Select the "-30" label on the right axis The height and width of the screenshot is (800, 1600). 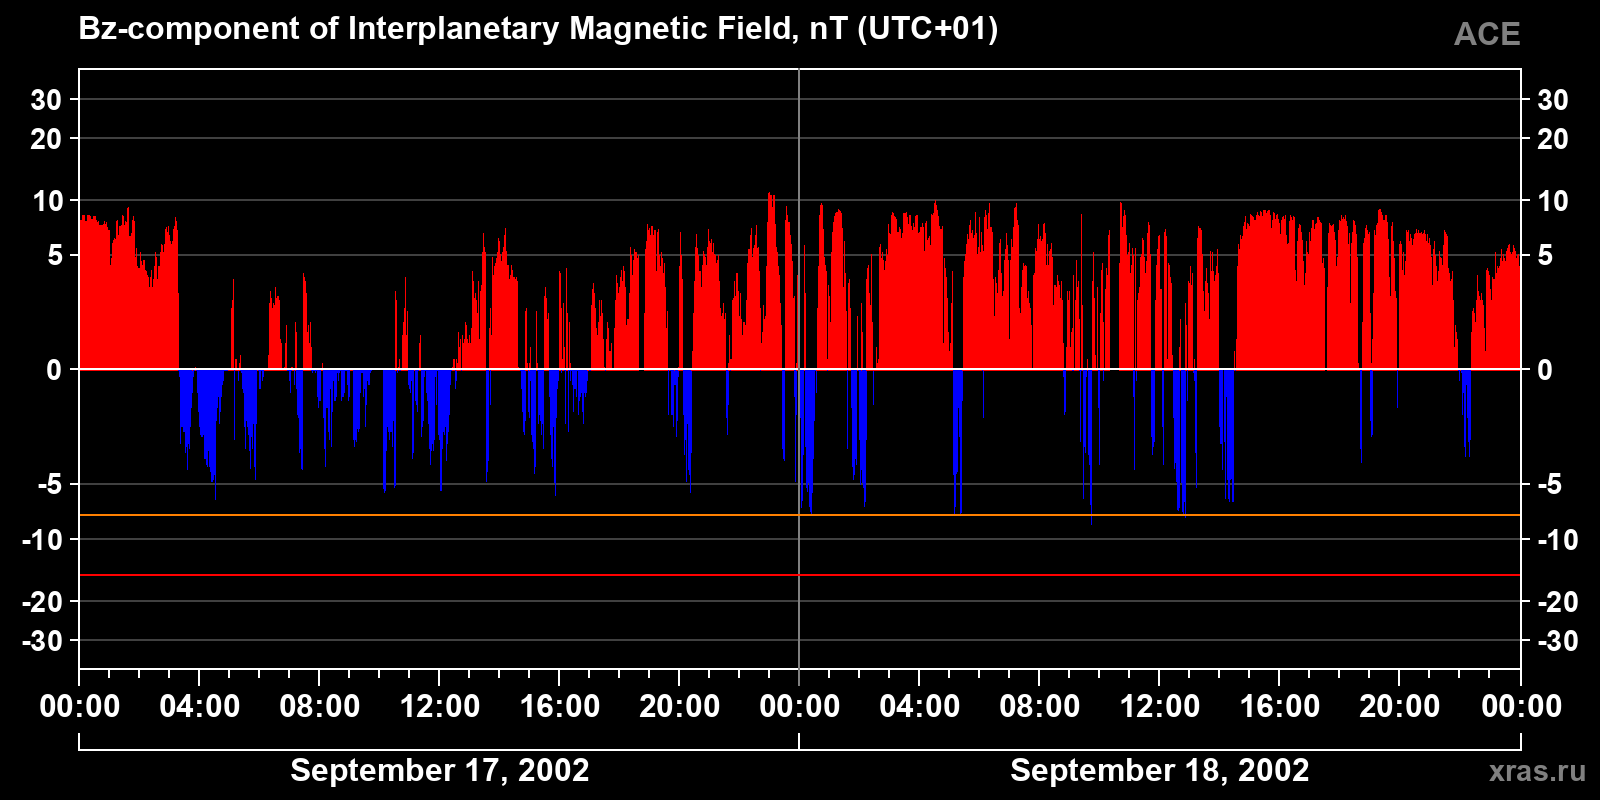point(1558,641)
